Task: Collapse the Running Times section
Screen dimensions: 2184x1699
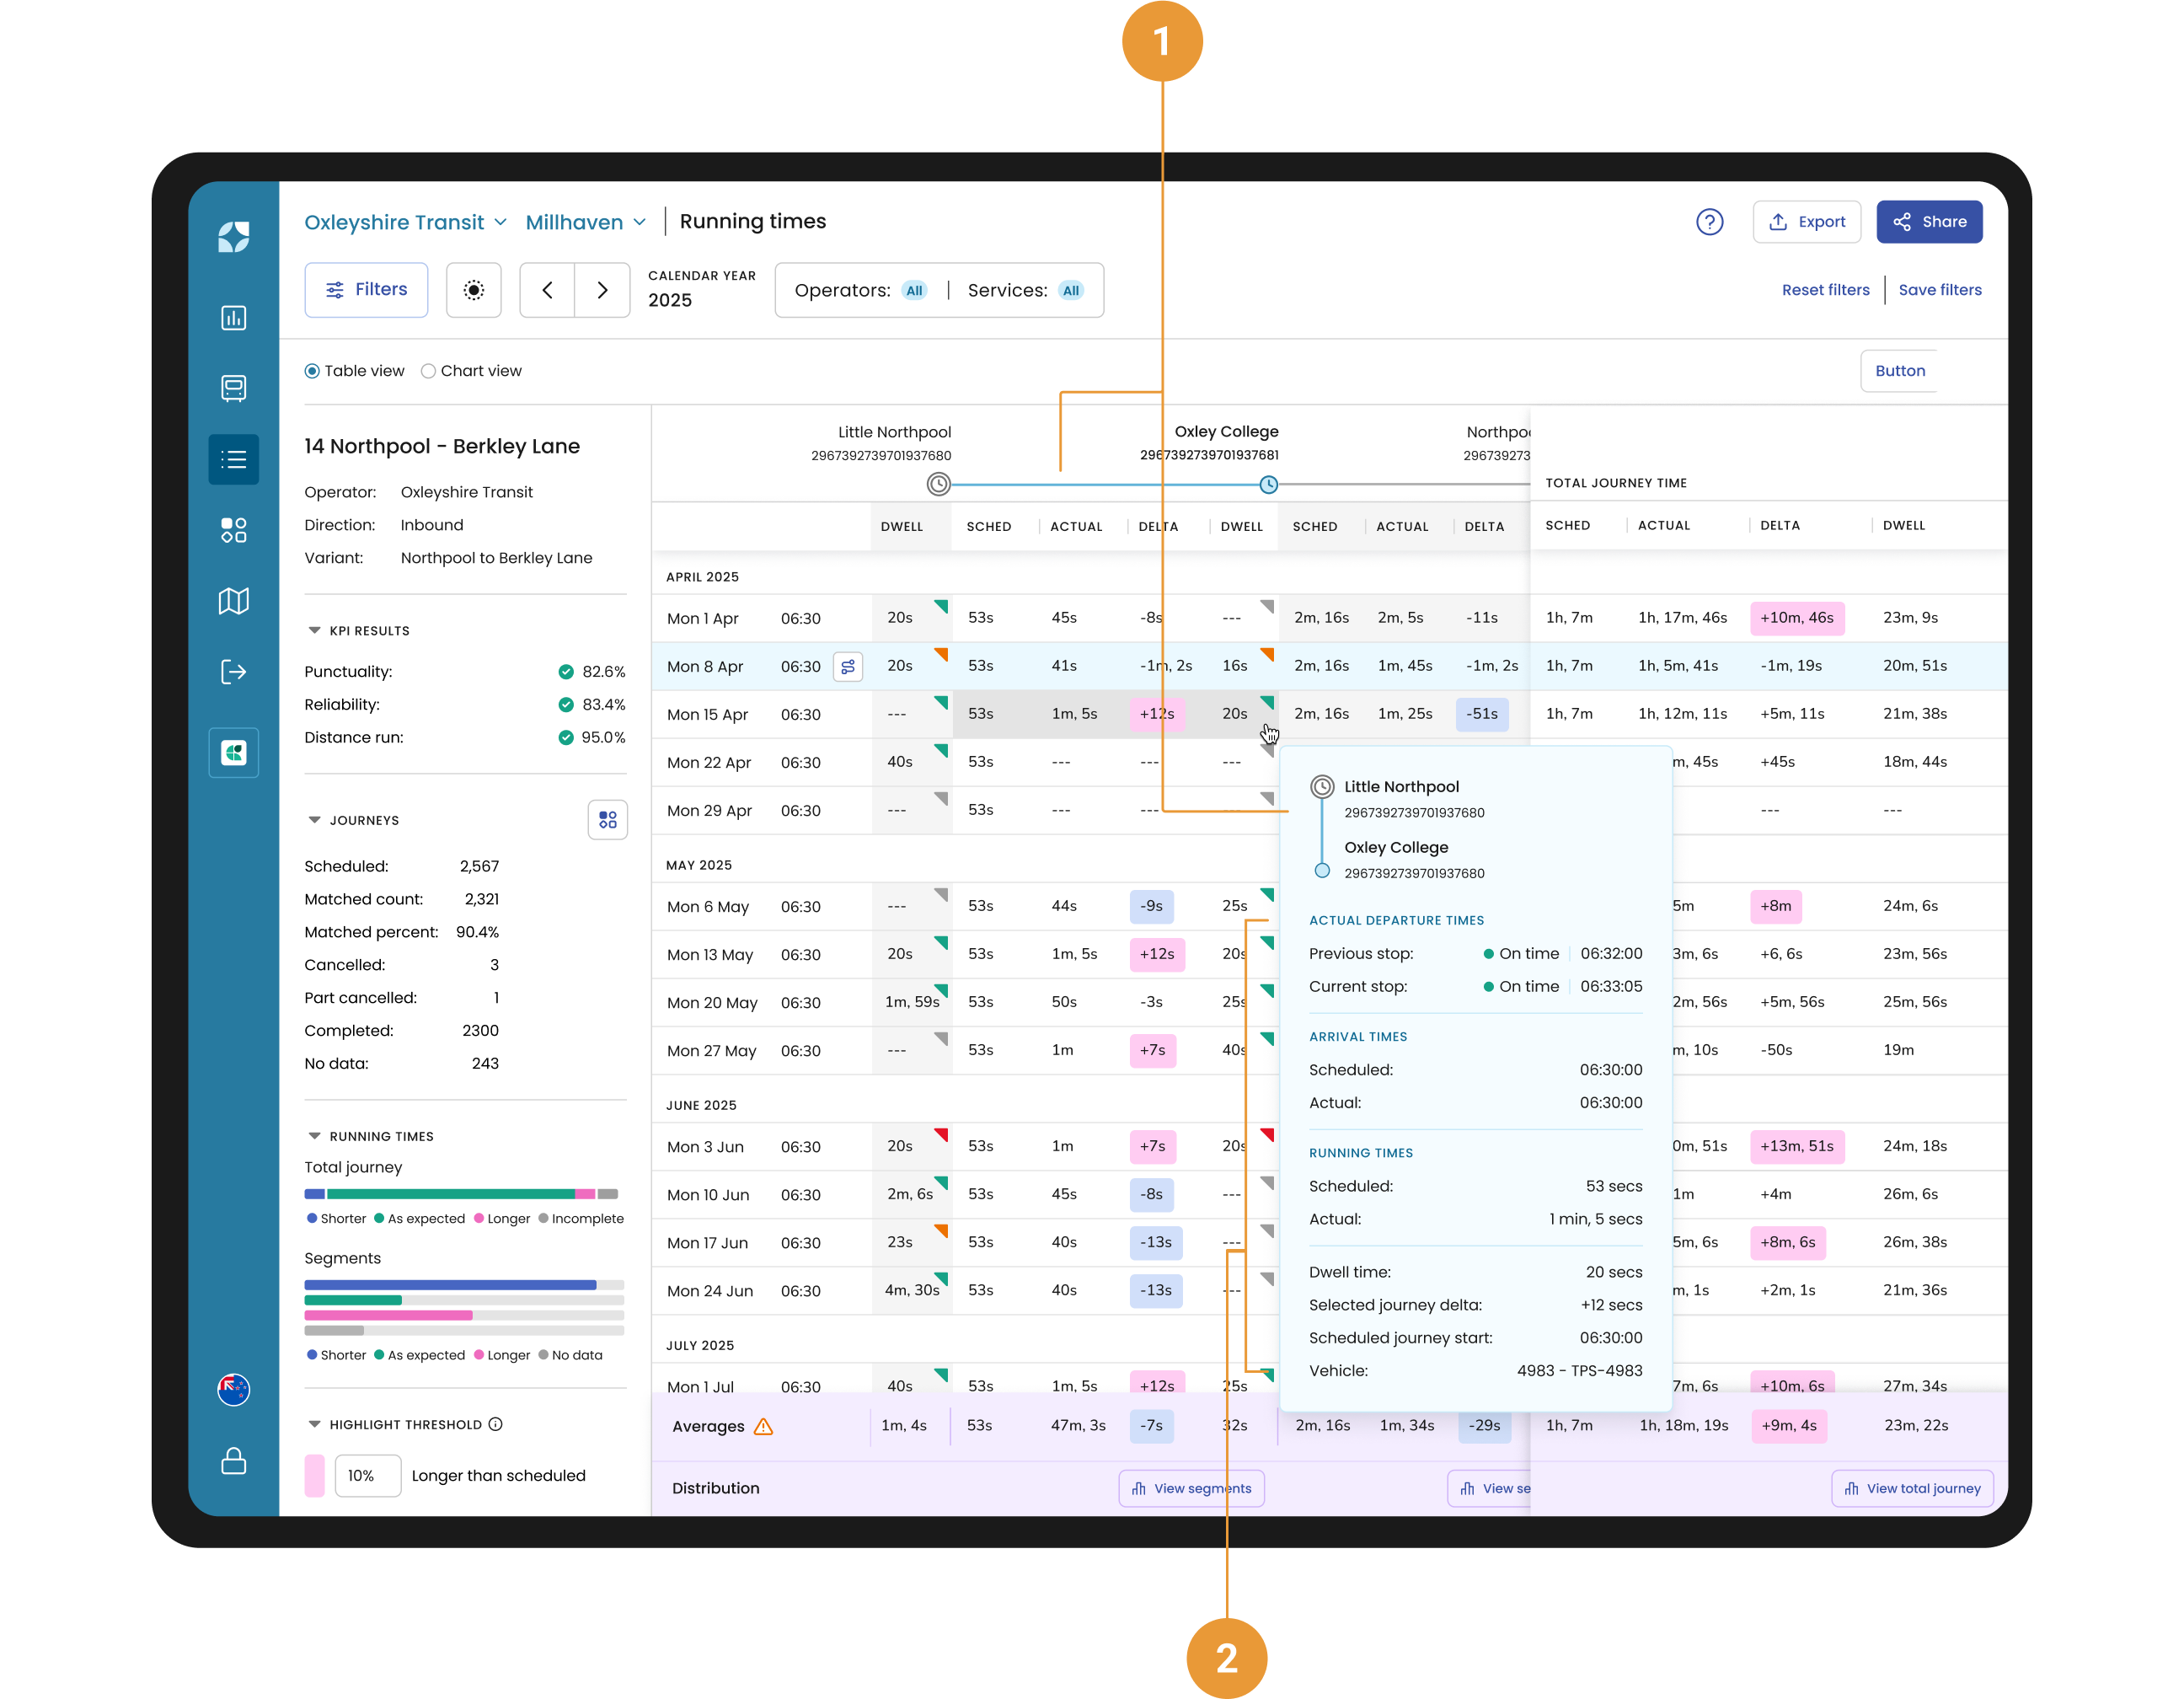Action: tap(314, 1136)
